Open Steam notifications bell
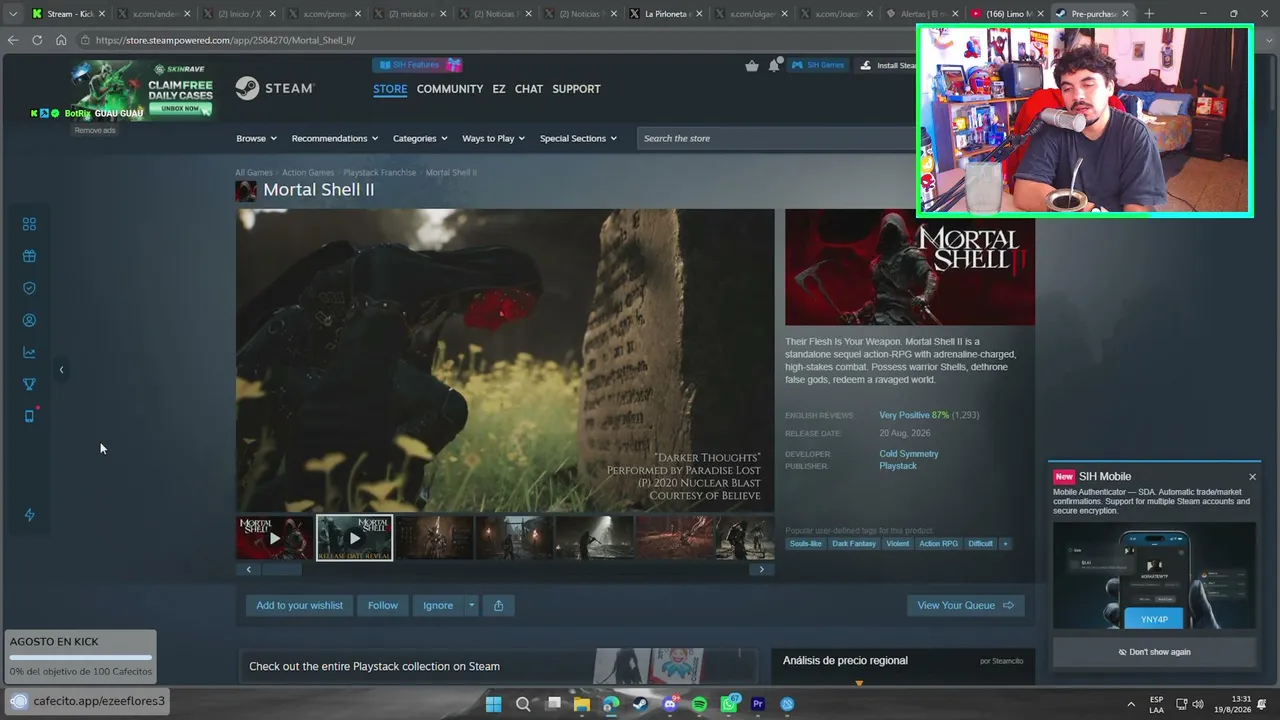The width and height of the screenshot is (1280, 720). point(774,66)
